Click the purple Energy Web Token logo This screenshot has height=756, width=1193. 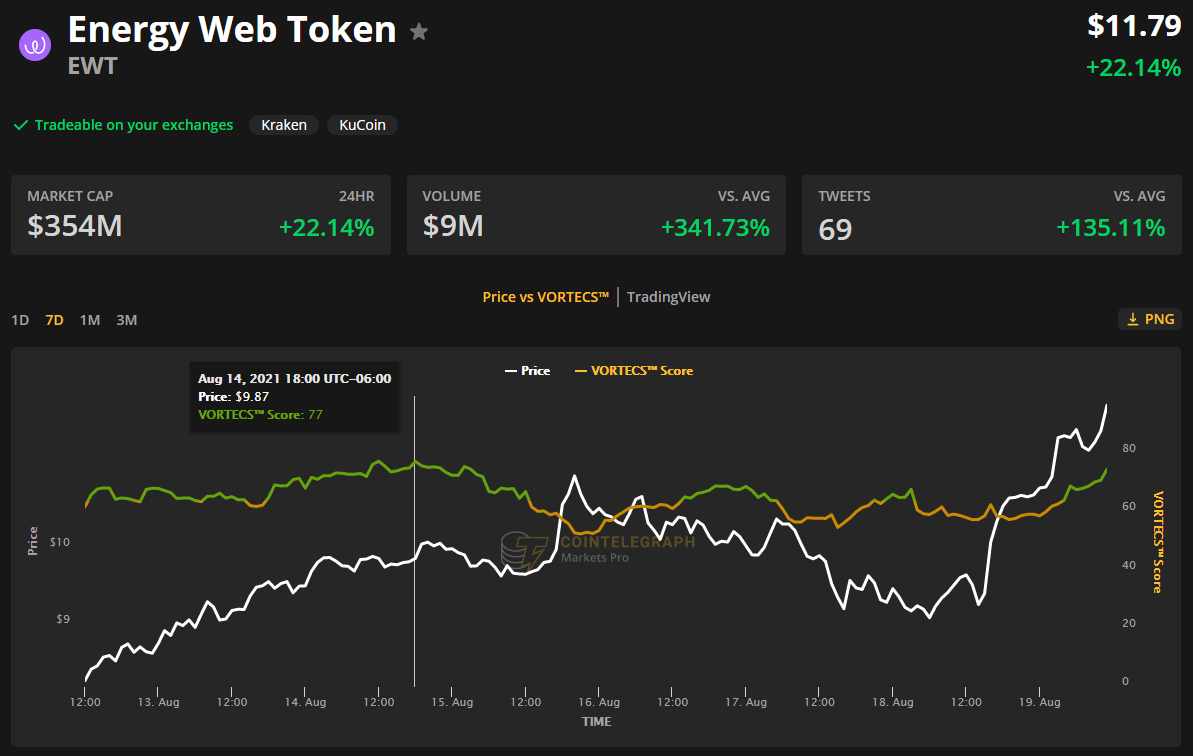pyautogui.click(x=35, y=45)
